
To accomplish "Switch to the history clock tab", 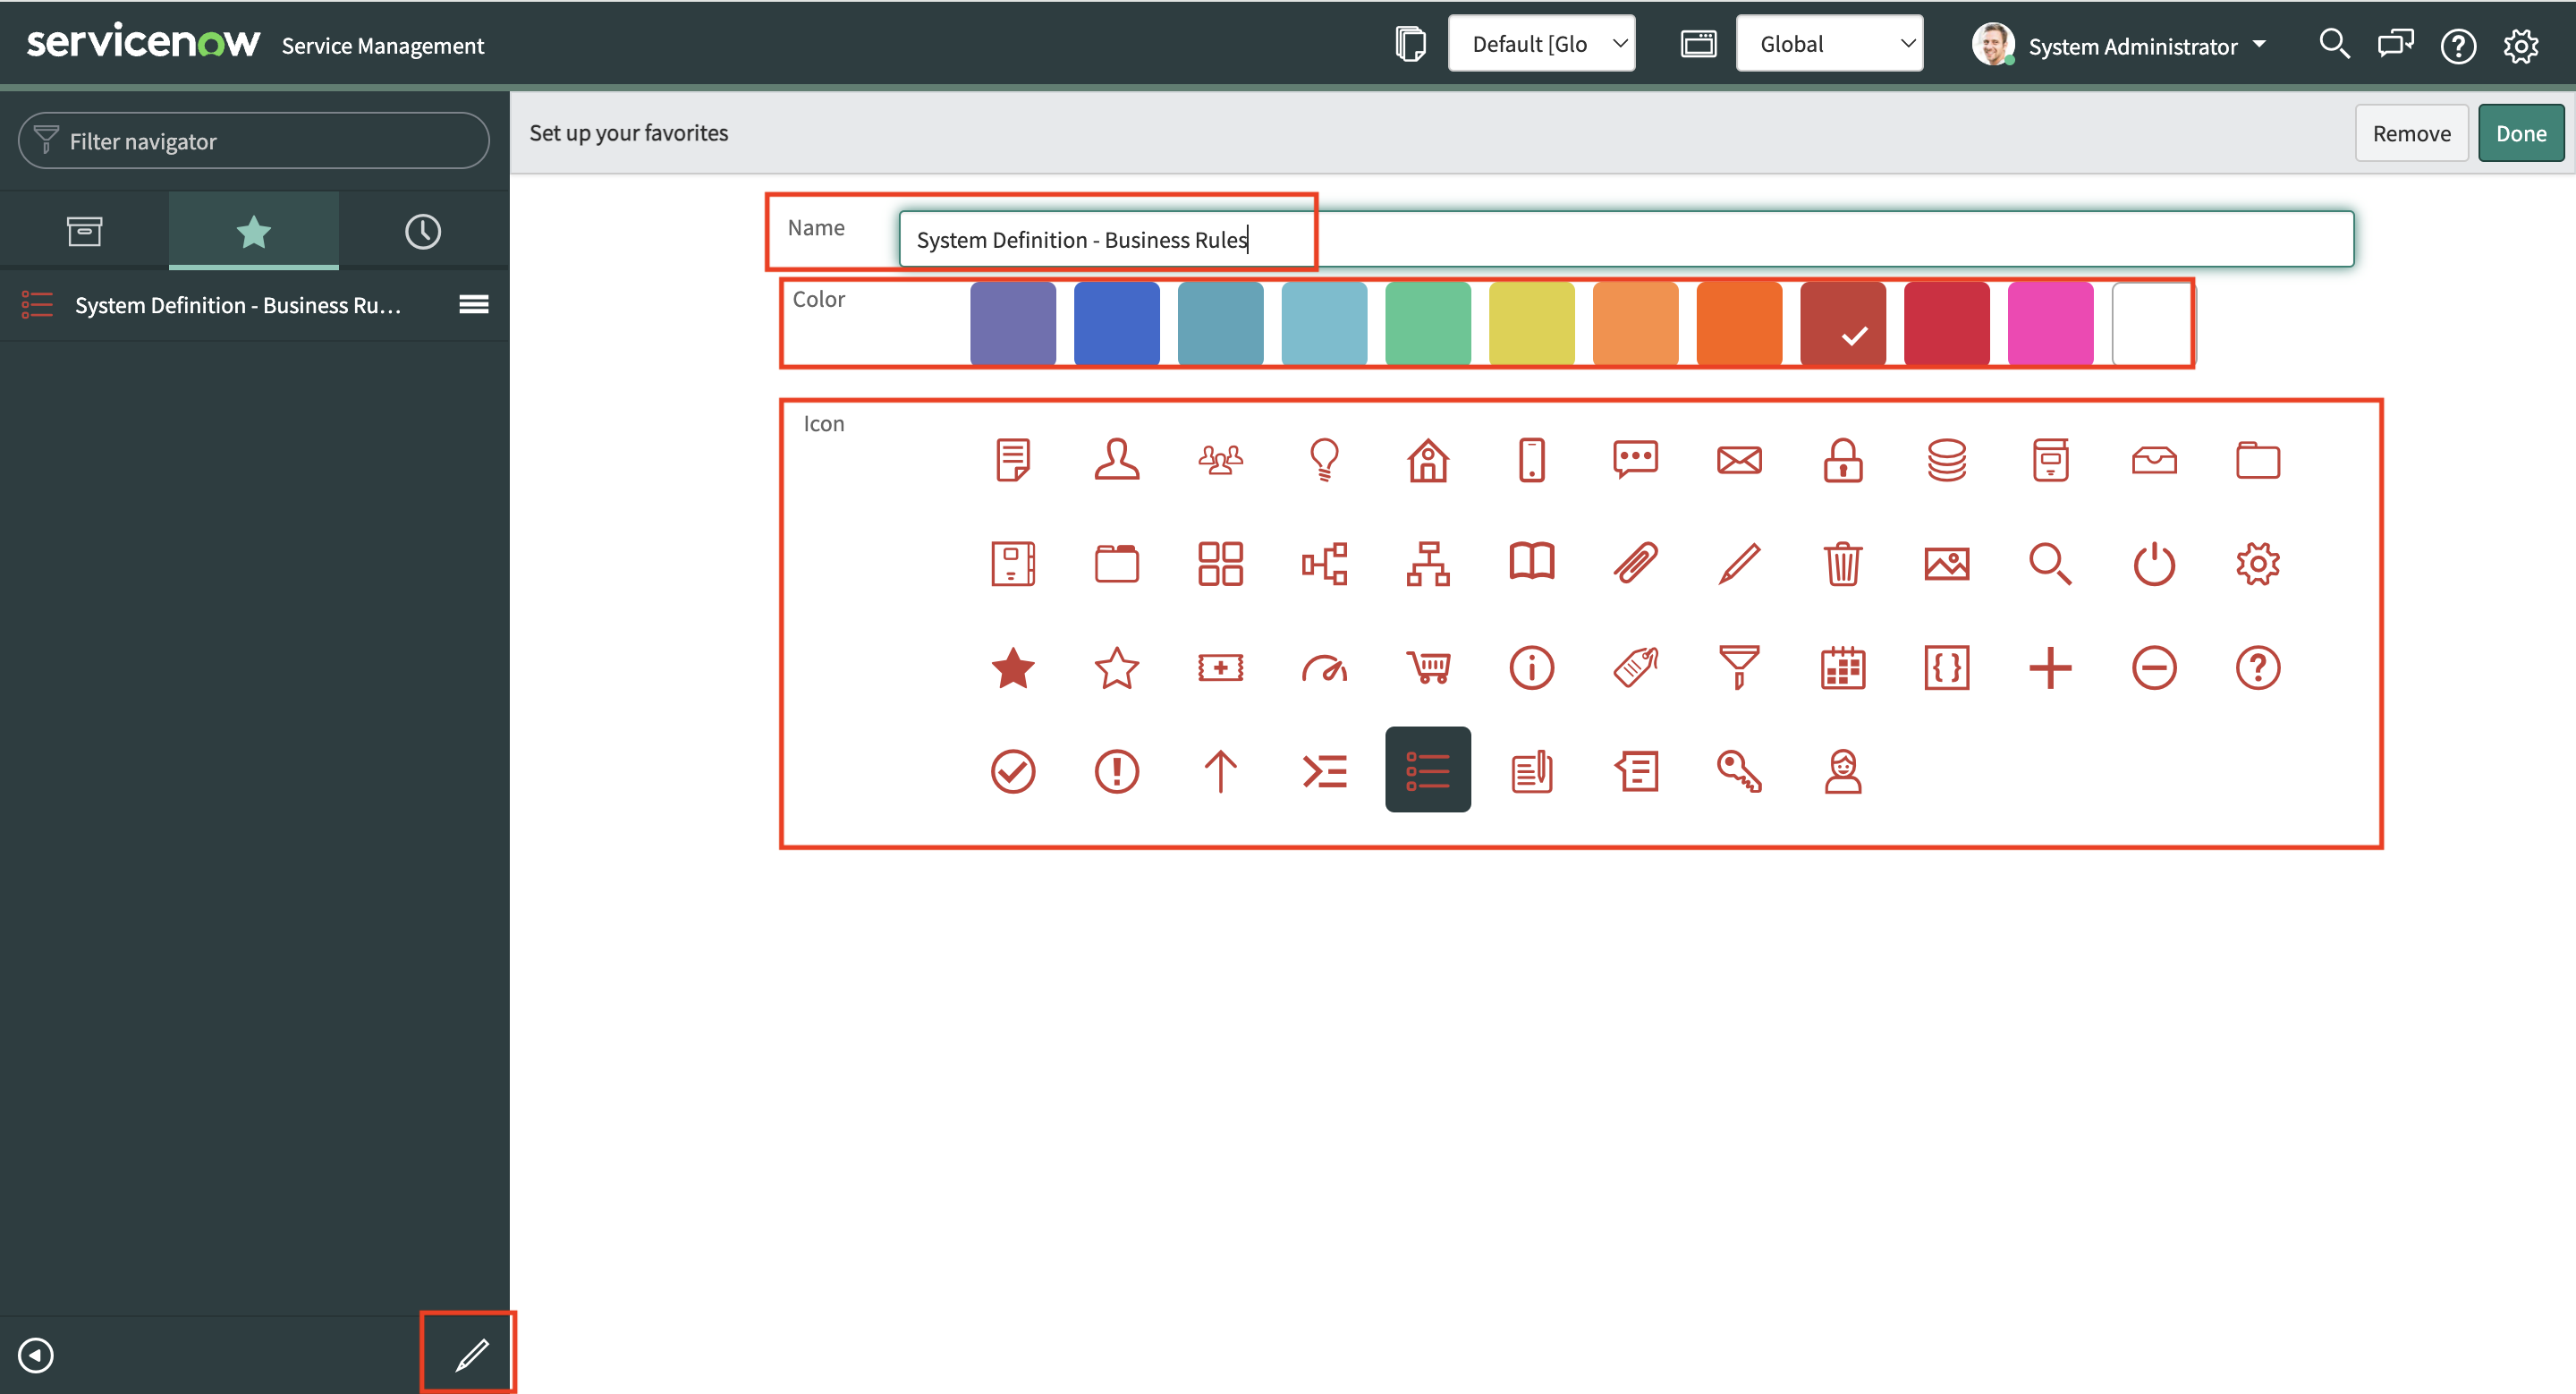I will click(422, 232).
